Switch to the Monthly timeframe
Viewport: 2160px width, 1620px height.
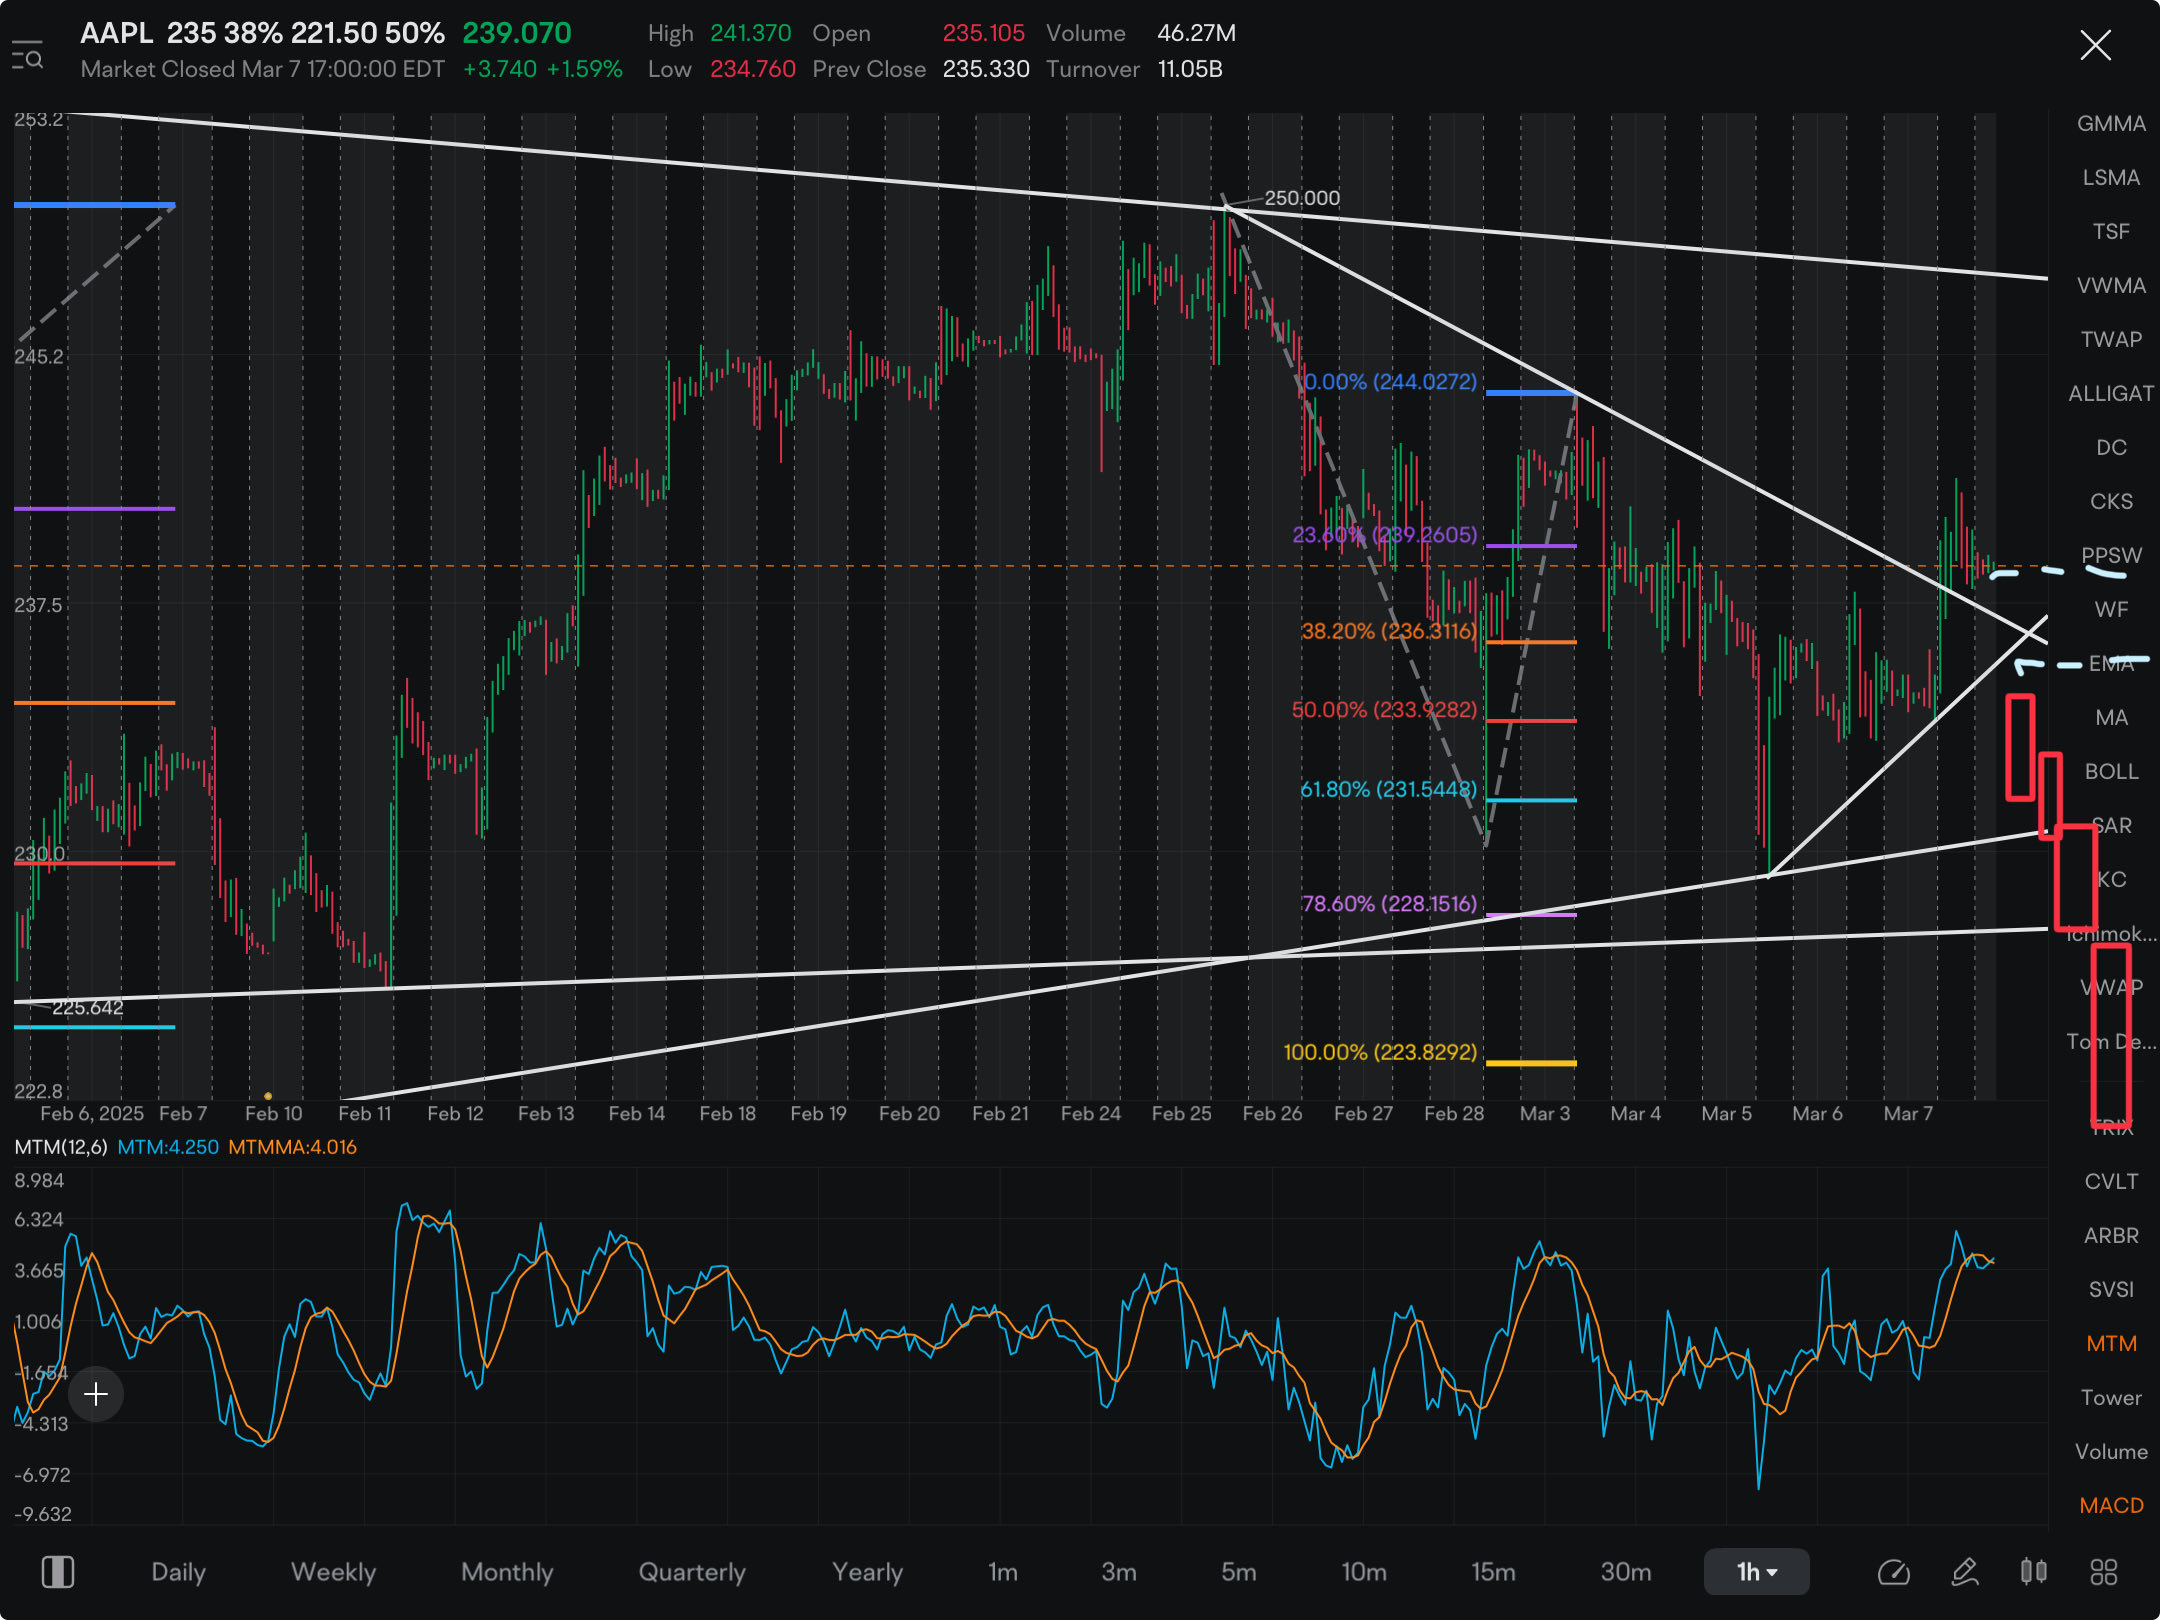coord(507,1572)
